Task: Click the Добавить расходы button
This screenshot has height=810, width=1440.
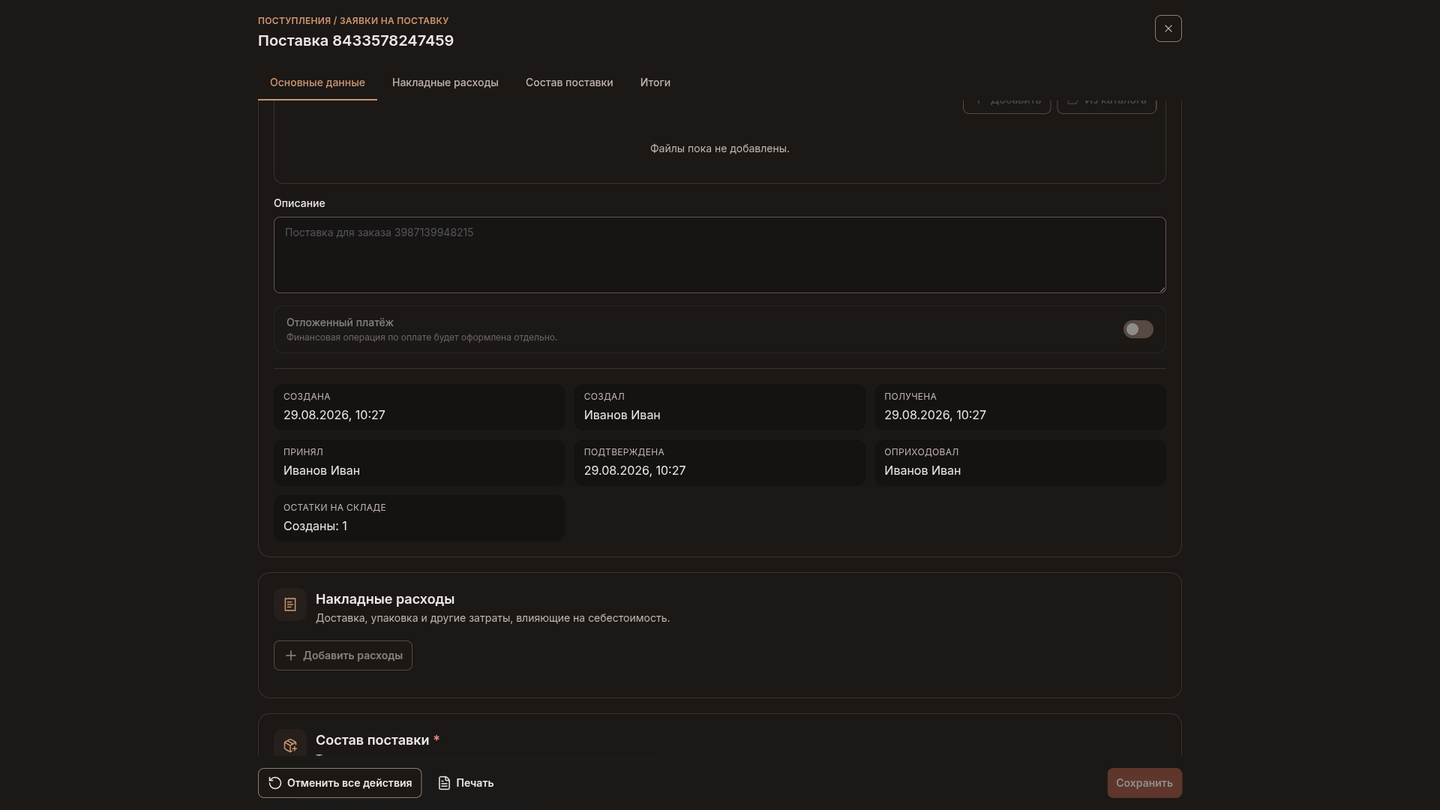Action: pyautogui.click(x=343, y=656)
